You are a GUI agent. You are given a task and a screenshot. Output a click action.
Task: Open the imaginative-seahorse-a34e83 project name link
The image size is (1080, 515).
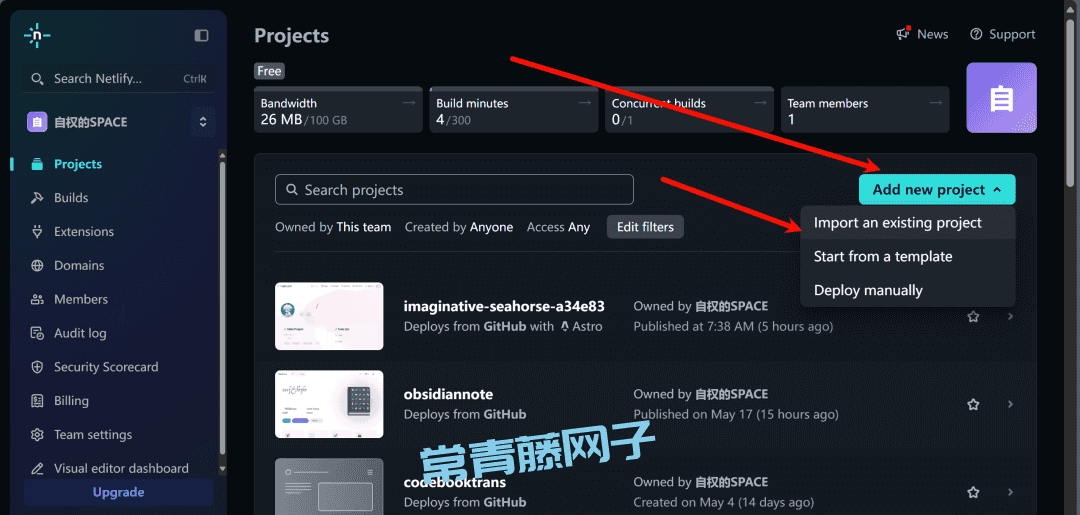coord(504,306)
